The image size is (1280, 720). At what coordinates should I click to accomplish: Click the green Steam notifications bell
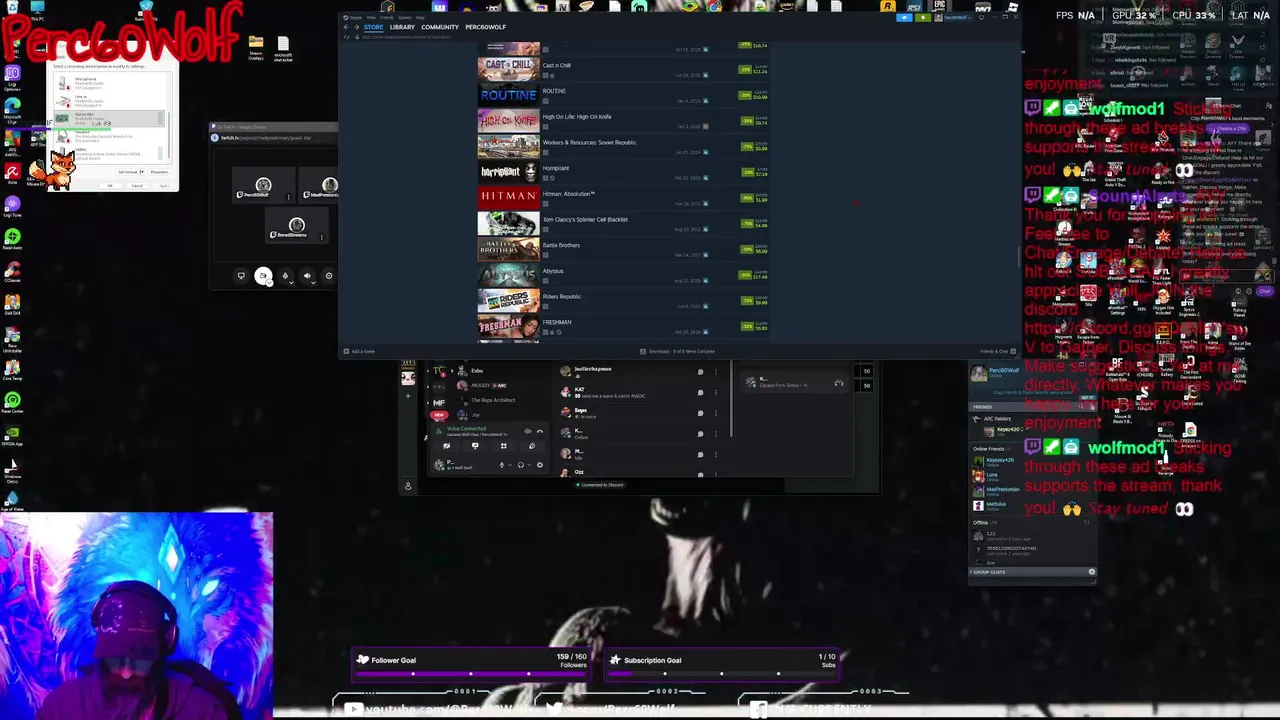click(923, 17)
